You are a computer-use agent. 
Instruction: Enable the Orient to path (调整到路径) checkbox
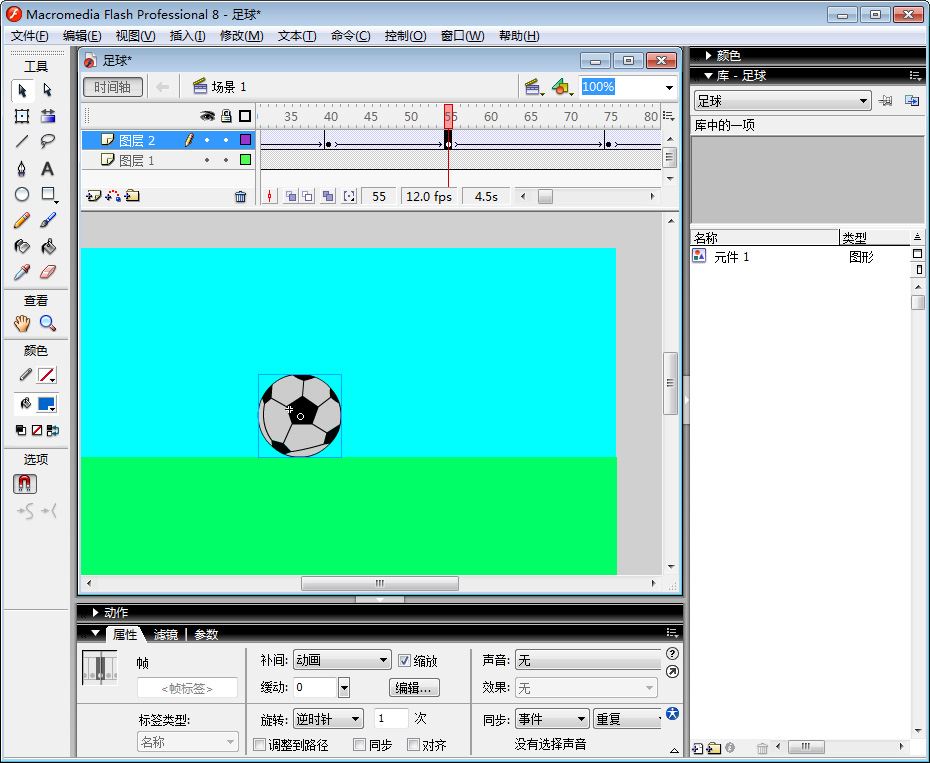[259, 744]
